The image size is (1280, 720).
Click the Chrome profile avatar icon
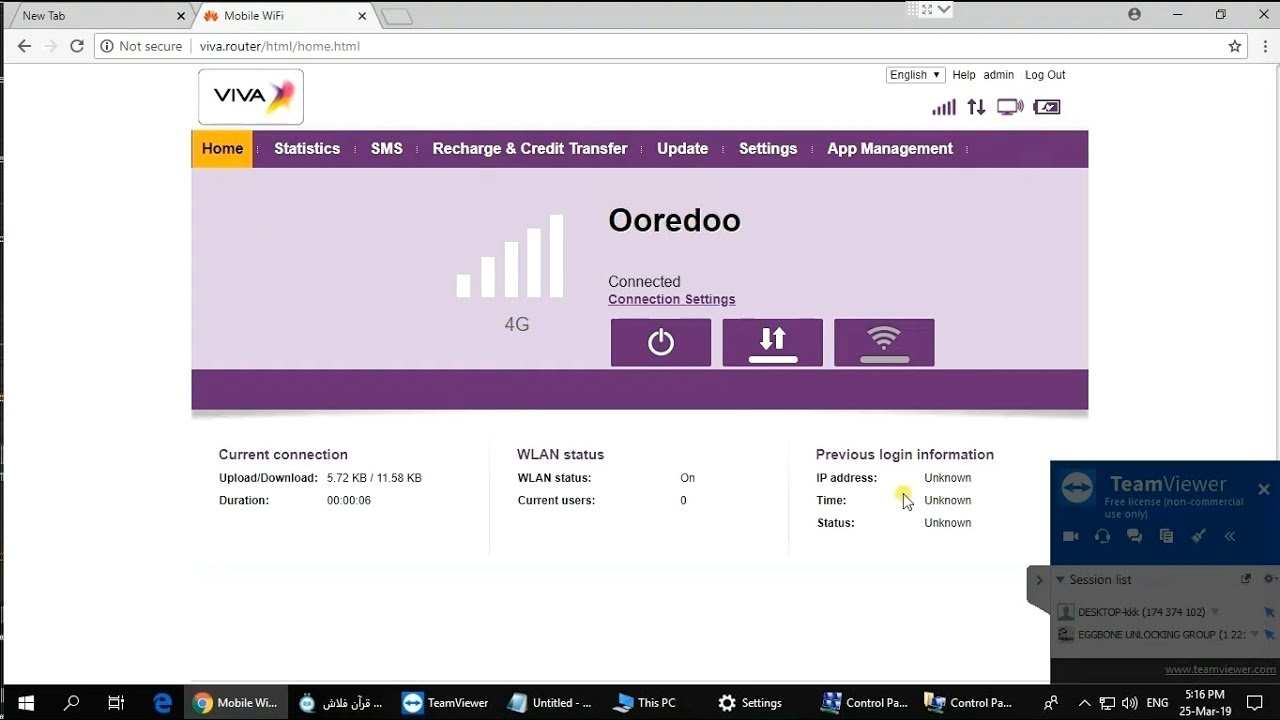click(1134, 15)
